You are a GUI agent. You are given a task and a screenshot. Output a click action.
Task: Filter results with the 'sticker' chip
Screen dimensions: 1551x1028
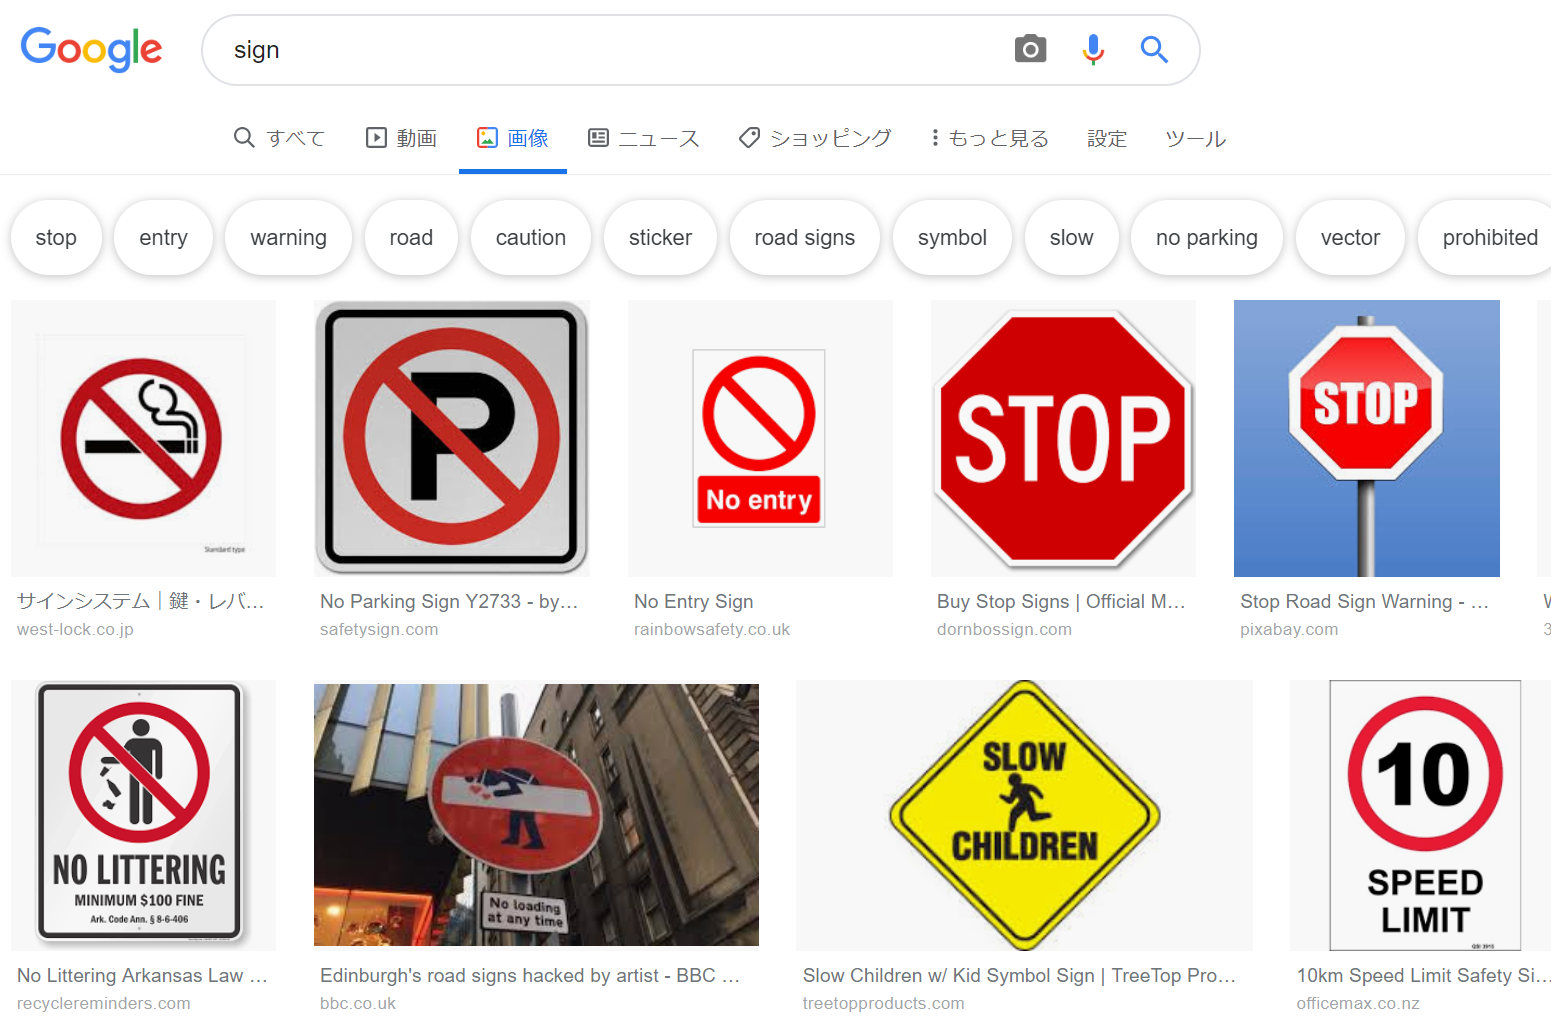[660, 237]
